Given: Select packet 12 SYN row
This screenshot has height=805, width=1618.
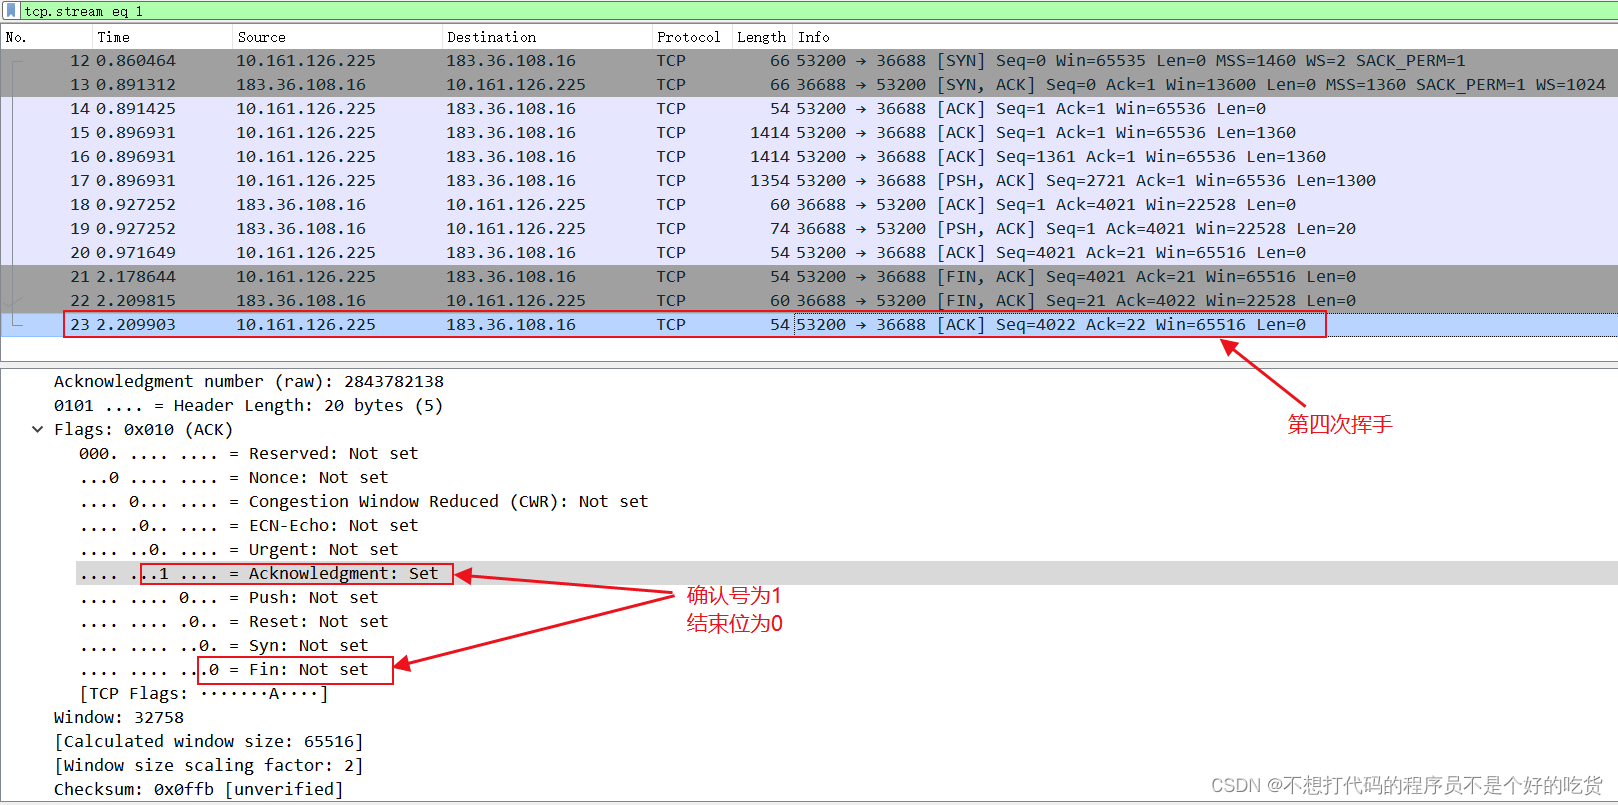Looking at the screenshot, I should 809,61.
